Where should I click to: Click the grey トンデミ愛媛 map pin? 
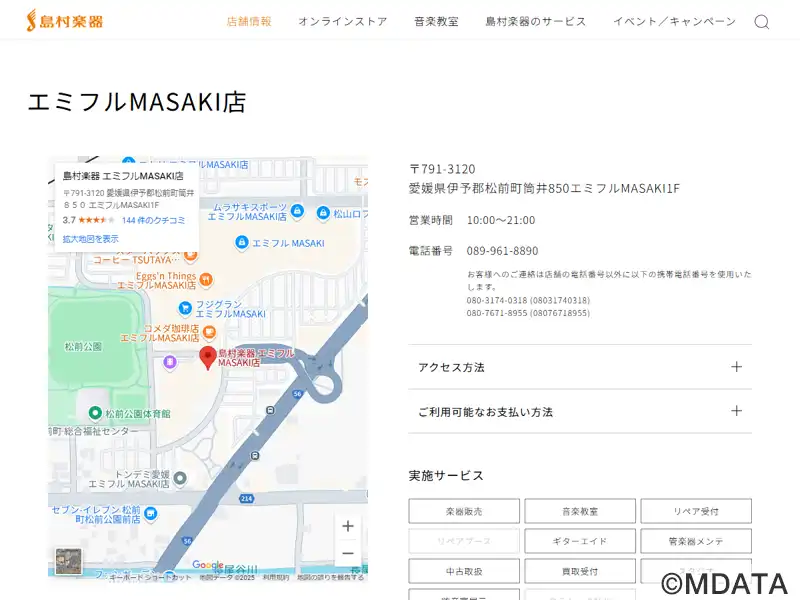pyautogui.click(x=180, y=479)
